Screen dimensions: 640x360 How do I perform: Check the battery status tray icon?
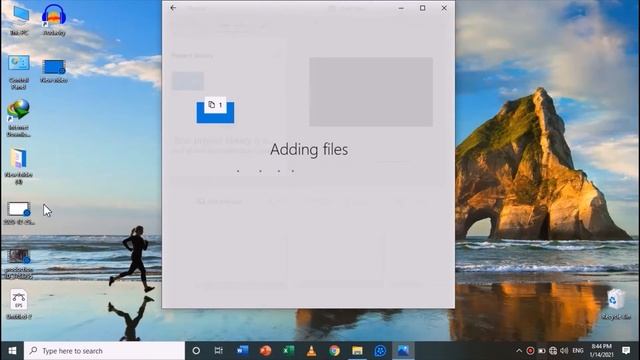pos(542,351)
